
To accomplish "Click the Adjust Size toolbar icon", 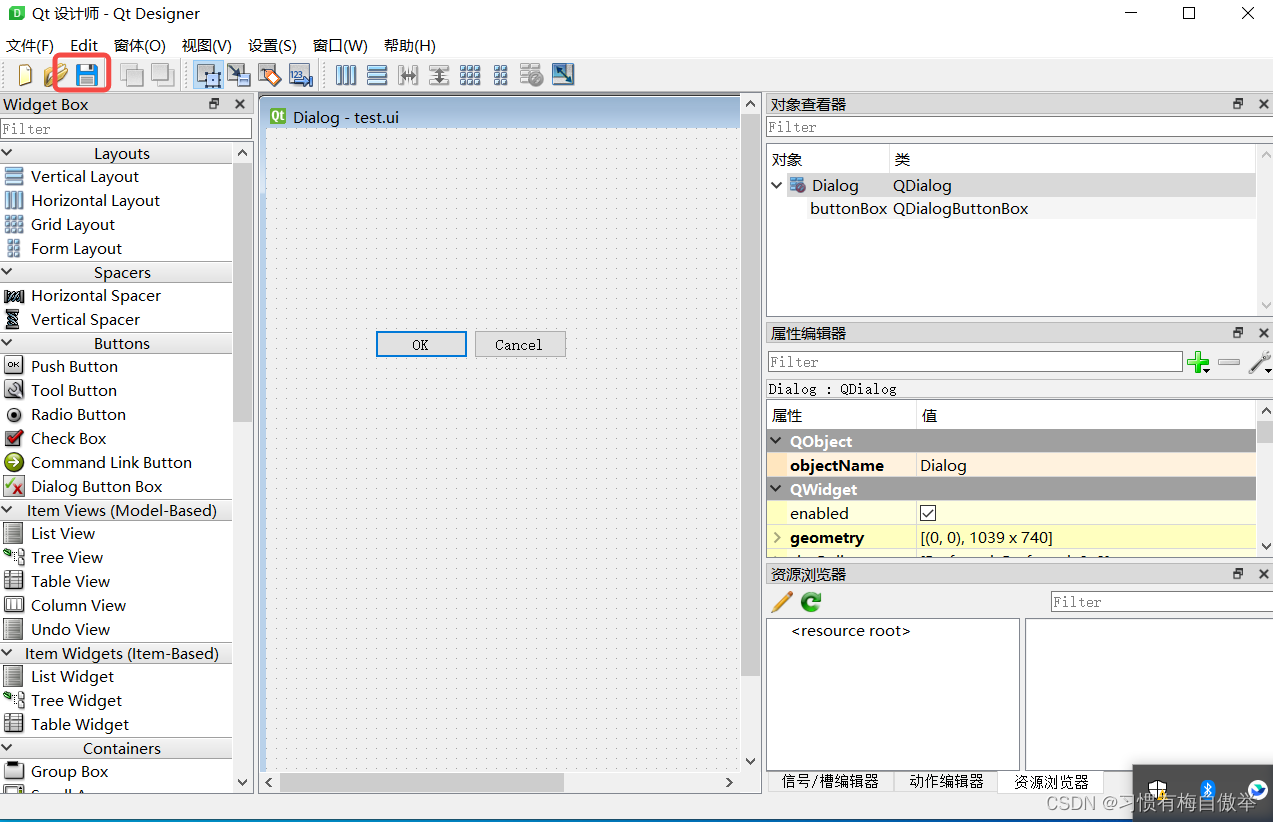I will pos(562,75).
